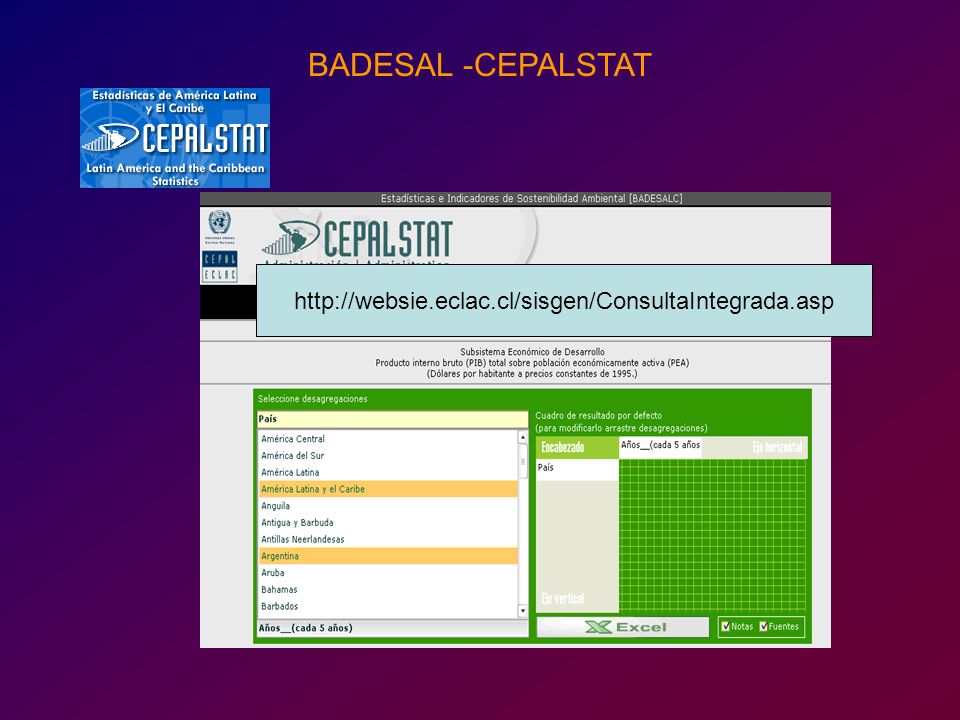The width and height of the screenshot is (960, 720).
Task: Click the CEPAL ECLAC logo icon
Action: pyautogui.click(x=219, y=266)
